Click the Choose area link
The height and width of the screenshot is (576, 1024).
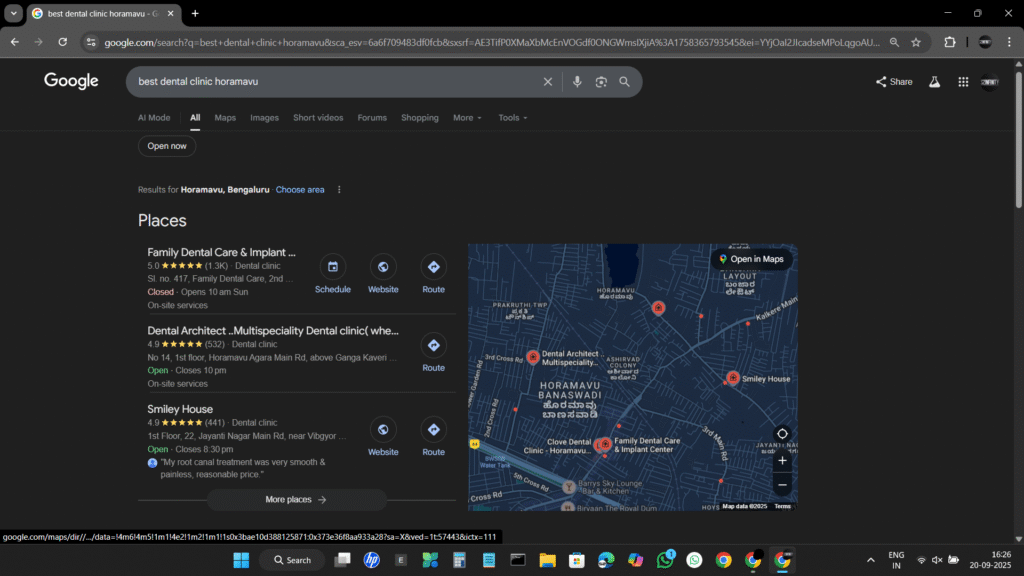coord(300,190)
